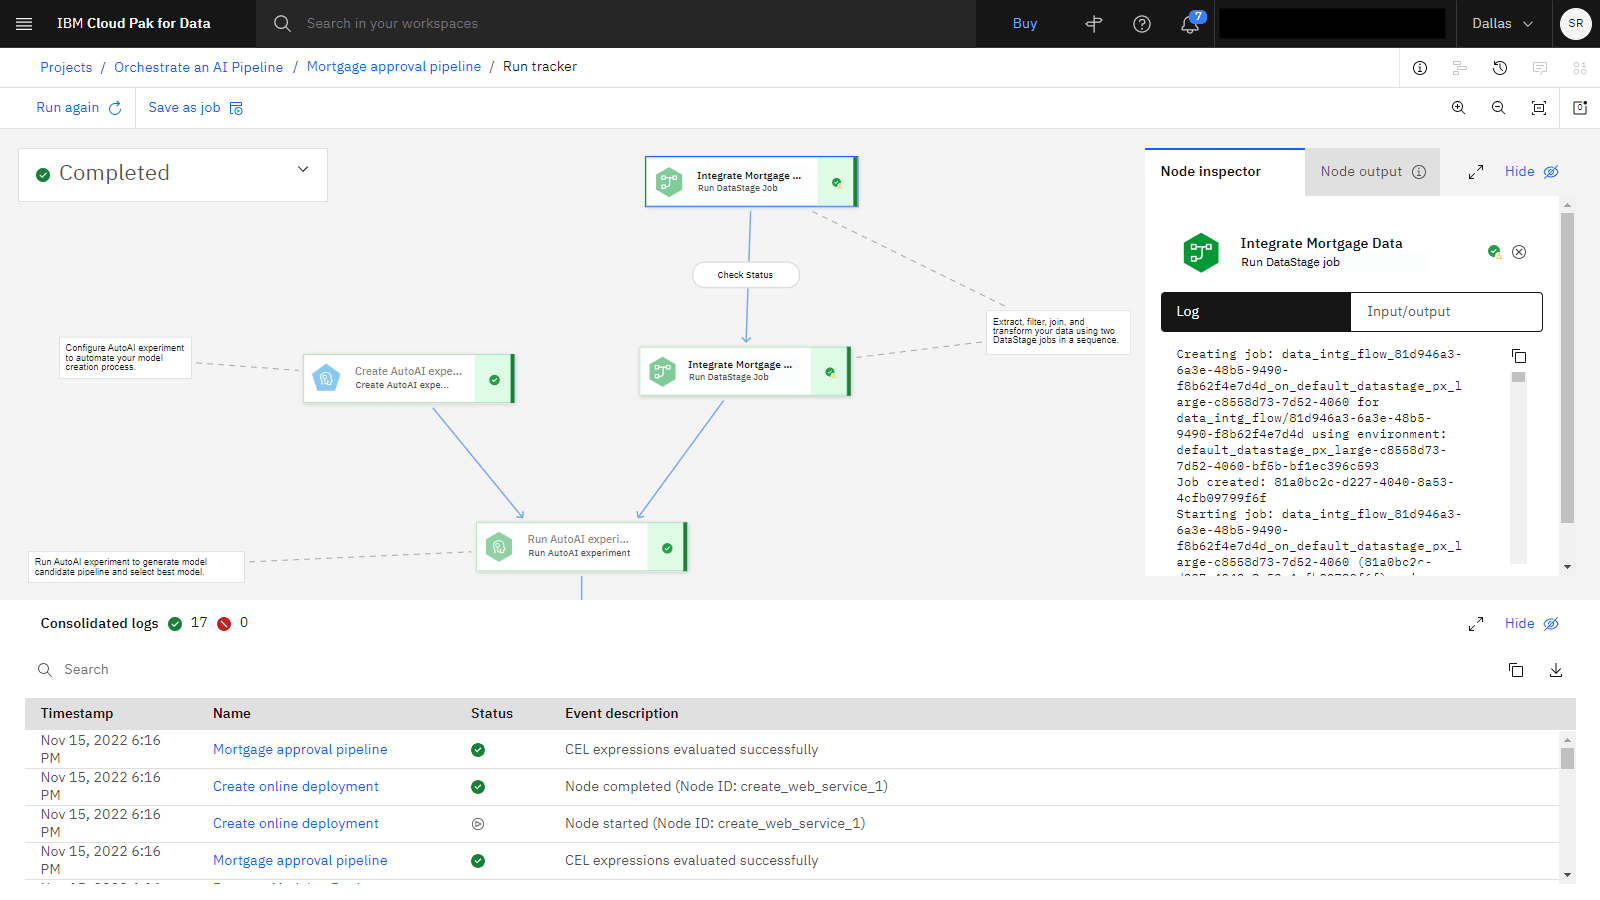
Task: Expand the Consolidated logs panel
Action: 1476,624
